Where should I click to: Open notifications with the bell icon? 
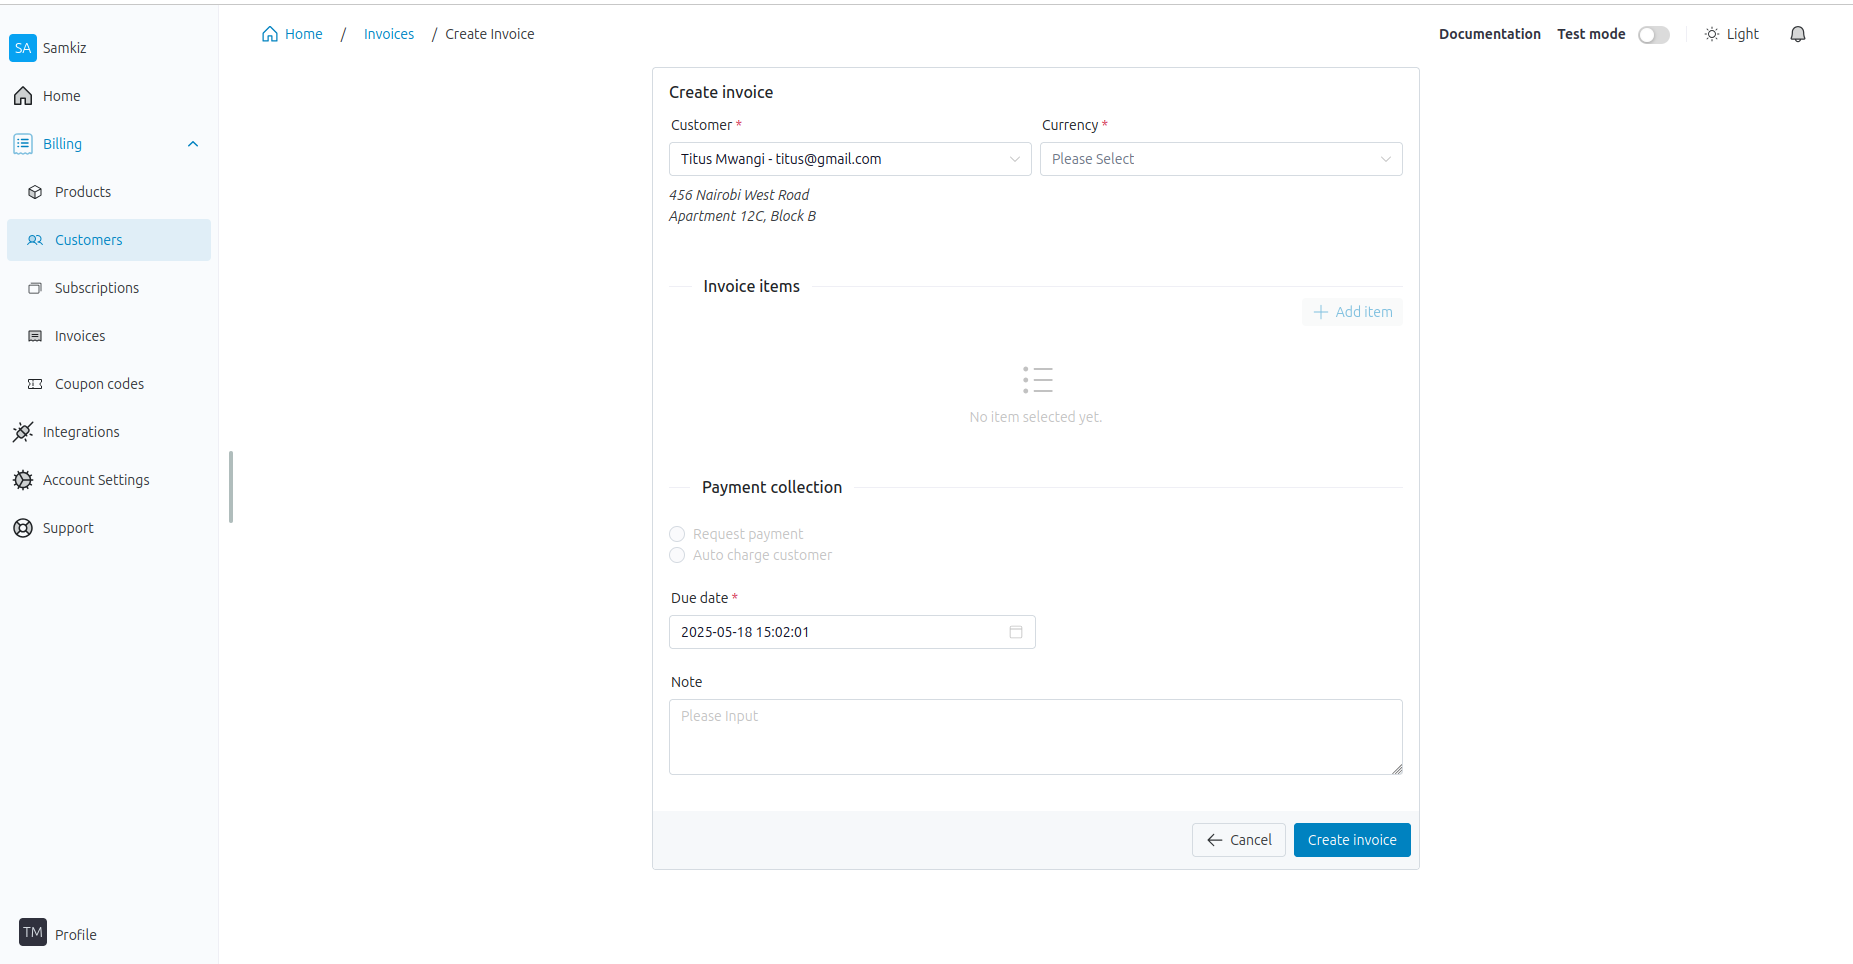point(1797,33)
